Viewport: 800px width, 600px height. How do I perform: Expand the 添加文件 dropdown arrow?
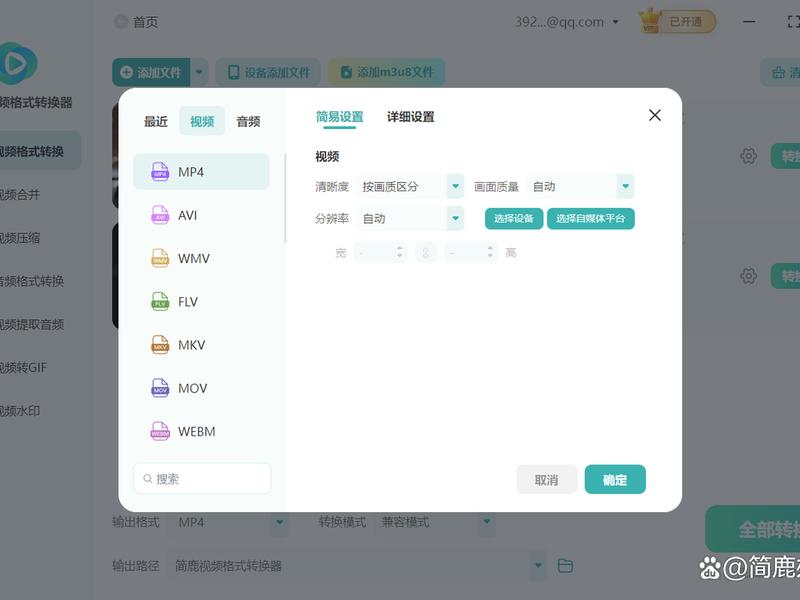[199, 72]
